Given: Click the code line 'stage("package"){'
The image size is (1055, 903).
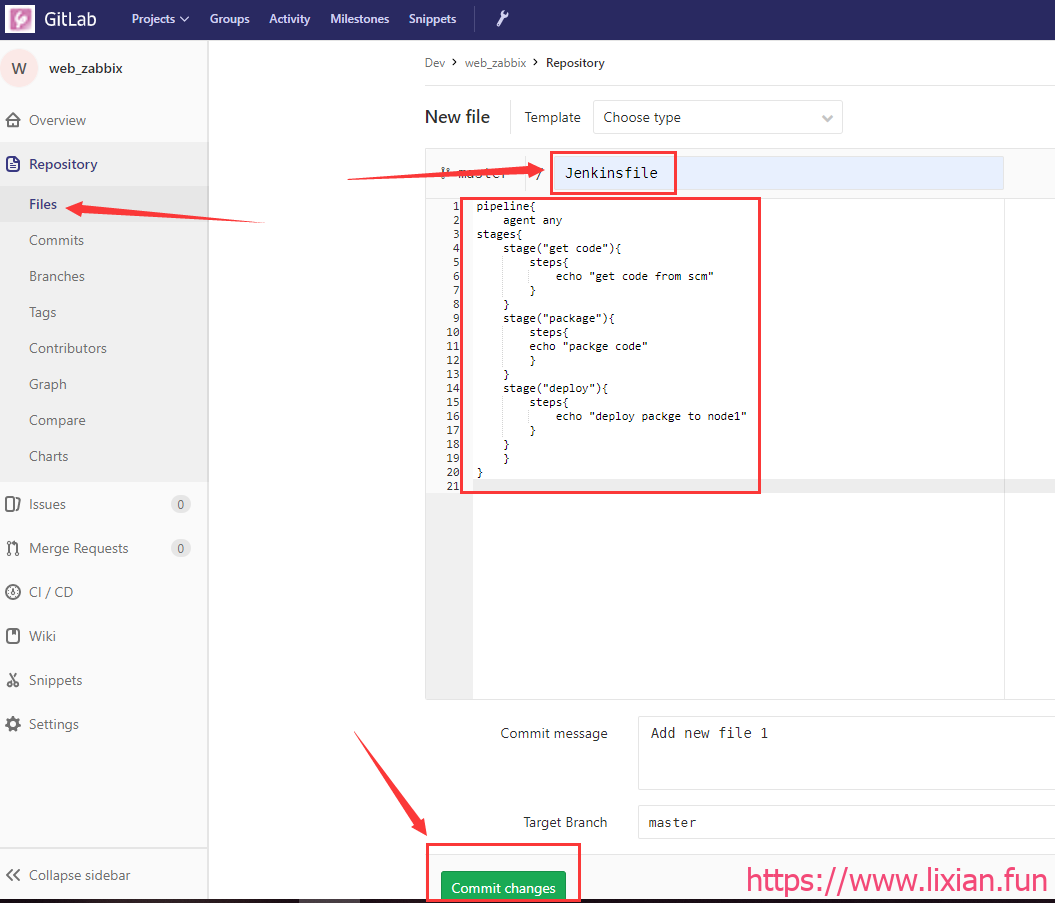Looking at the screenshot, I should (558, 318).
